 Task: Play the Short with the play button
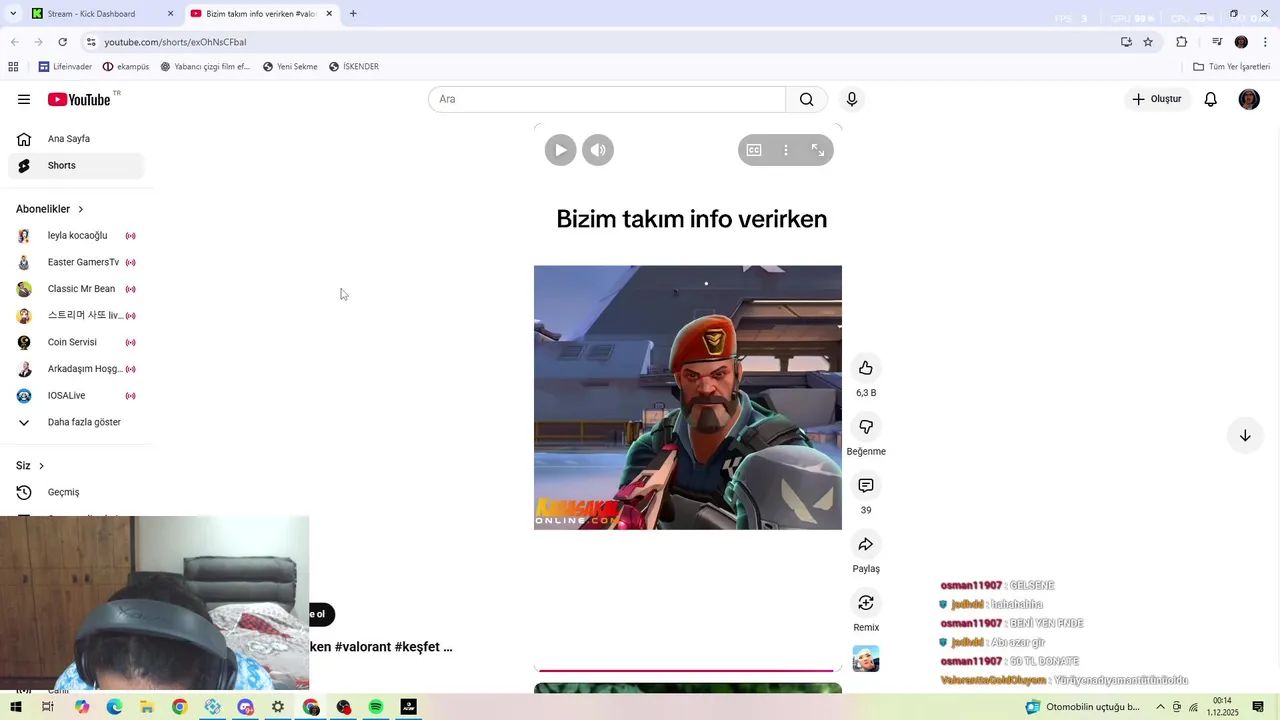coord(561,150)
